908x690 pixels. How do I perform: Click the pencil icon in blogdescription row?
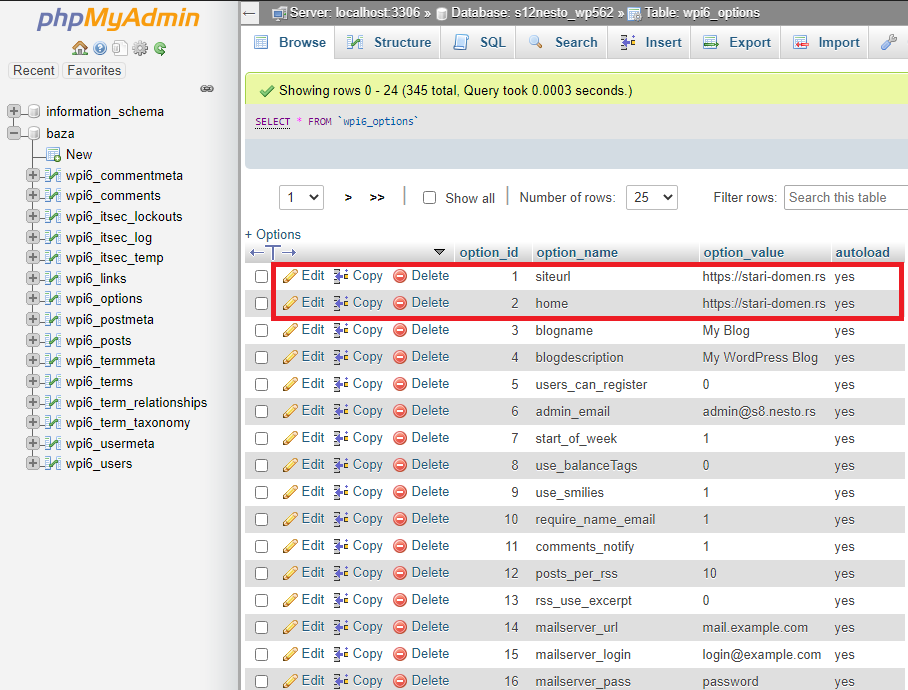(x=290, y=357)
